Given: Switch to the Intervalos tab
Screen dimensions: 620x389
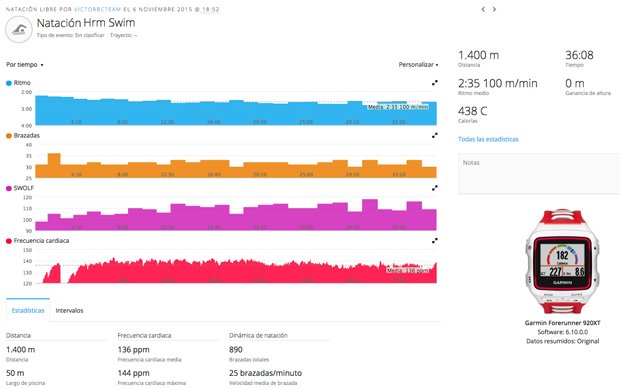Looking at the screenshot, I should coord(69,310).
